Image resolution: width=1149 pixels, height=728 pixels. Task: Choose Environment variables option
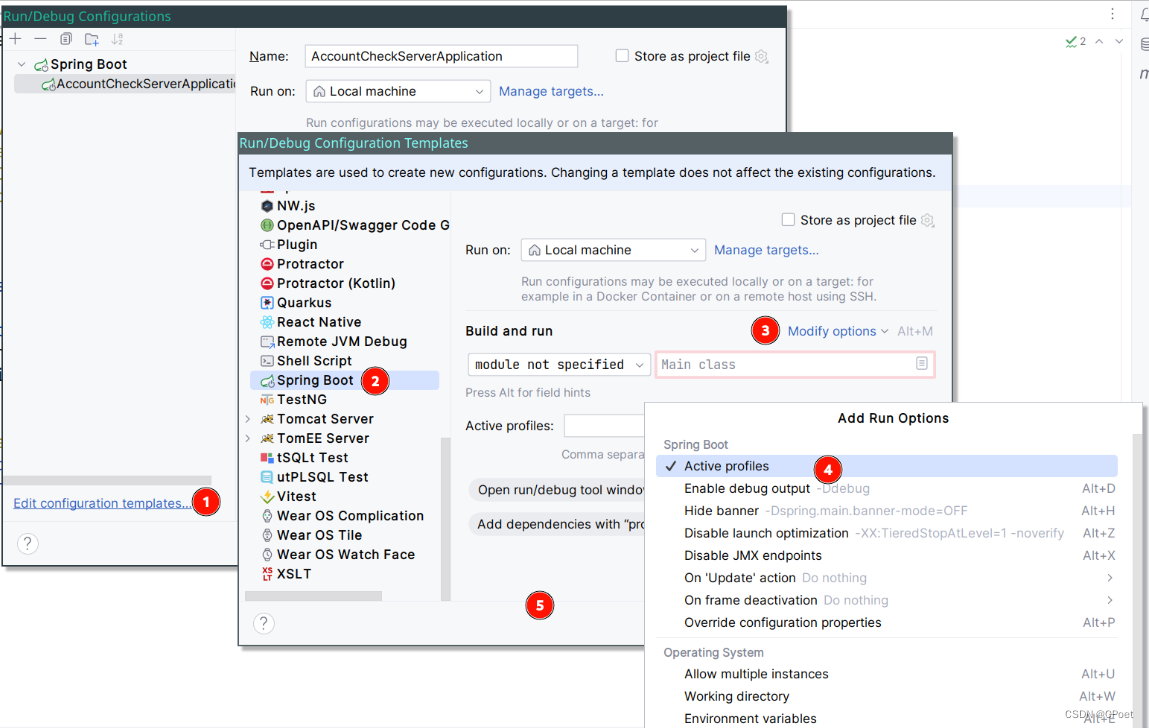coord(887,718)
